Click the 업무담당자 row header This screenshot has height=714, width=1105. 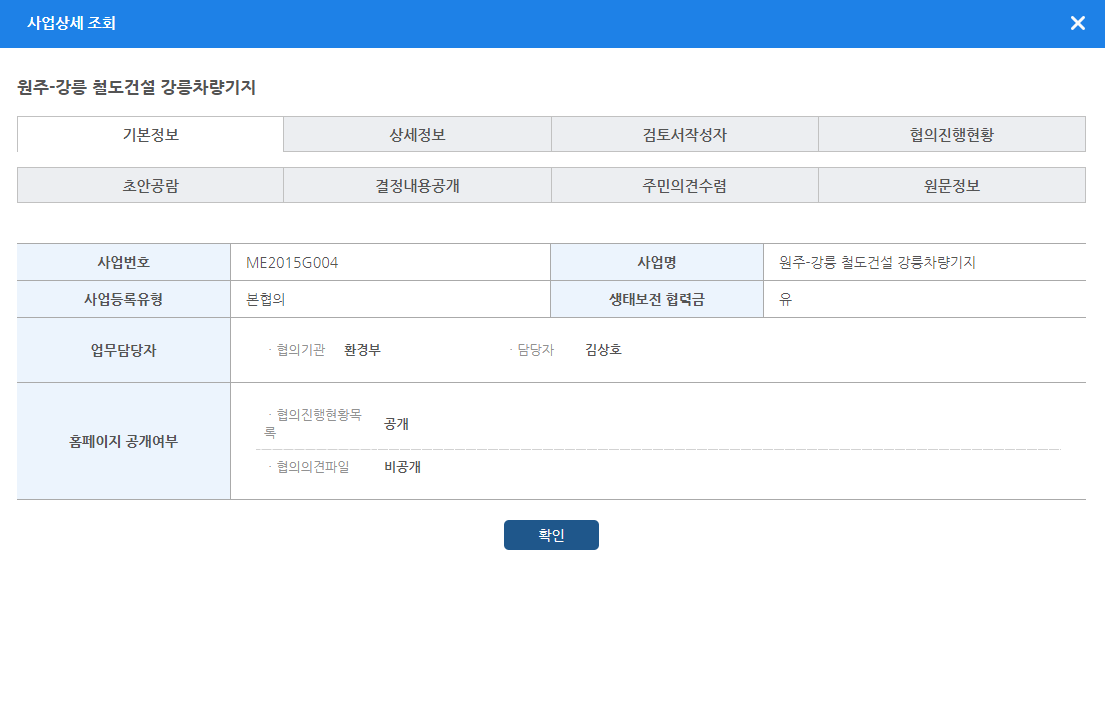tap(124, 350)
